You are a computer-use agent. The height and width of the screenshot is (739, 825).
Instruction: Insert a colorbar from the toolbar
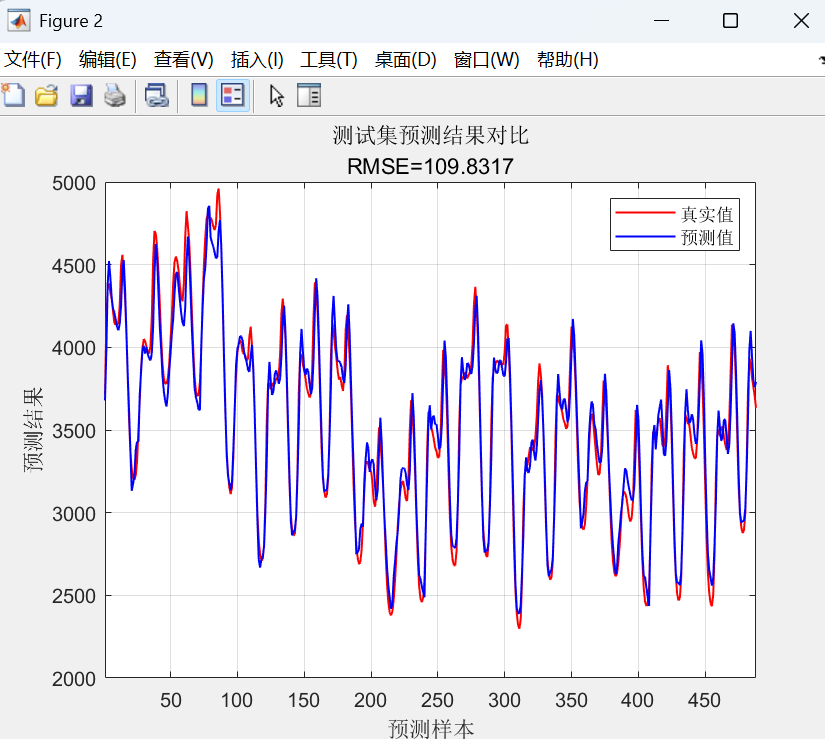[x=199, y=96]
